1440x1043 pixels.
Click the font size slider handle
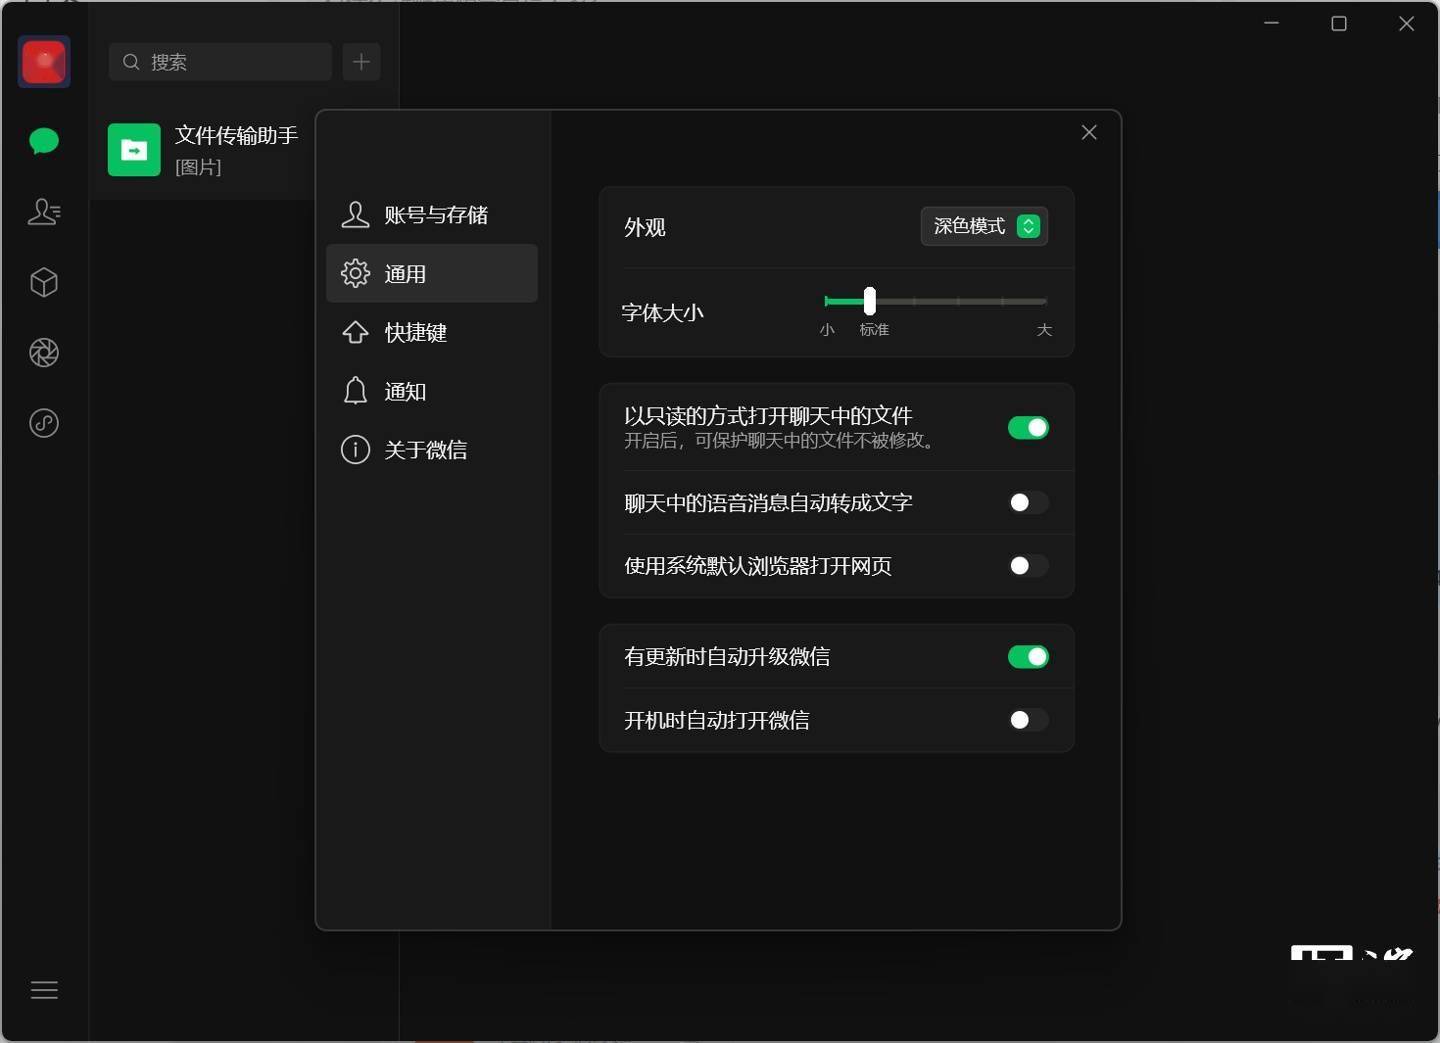(x=869, y=300)
